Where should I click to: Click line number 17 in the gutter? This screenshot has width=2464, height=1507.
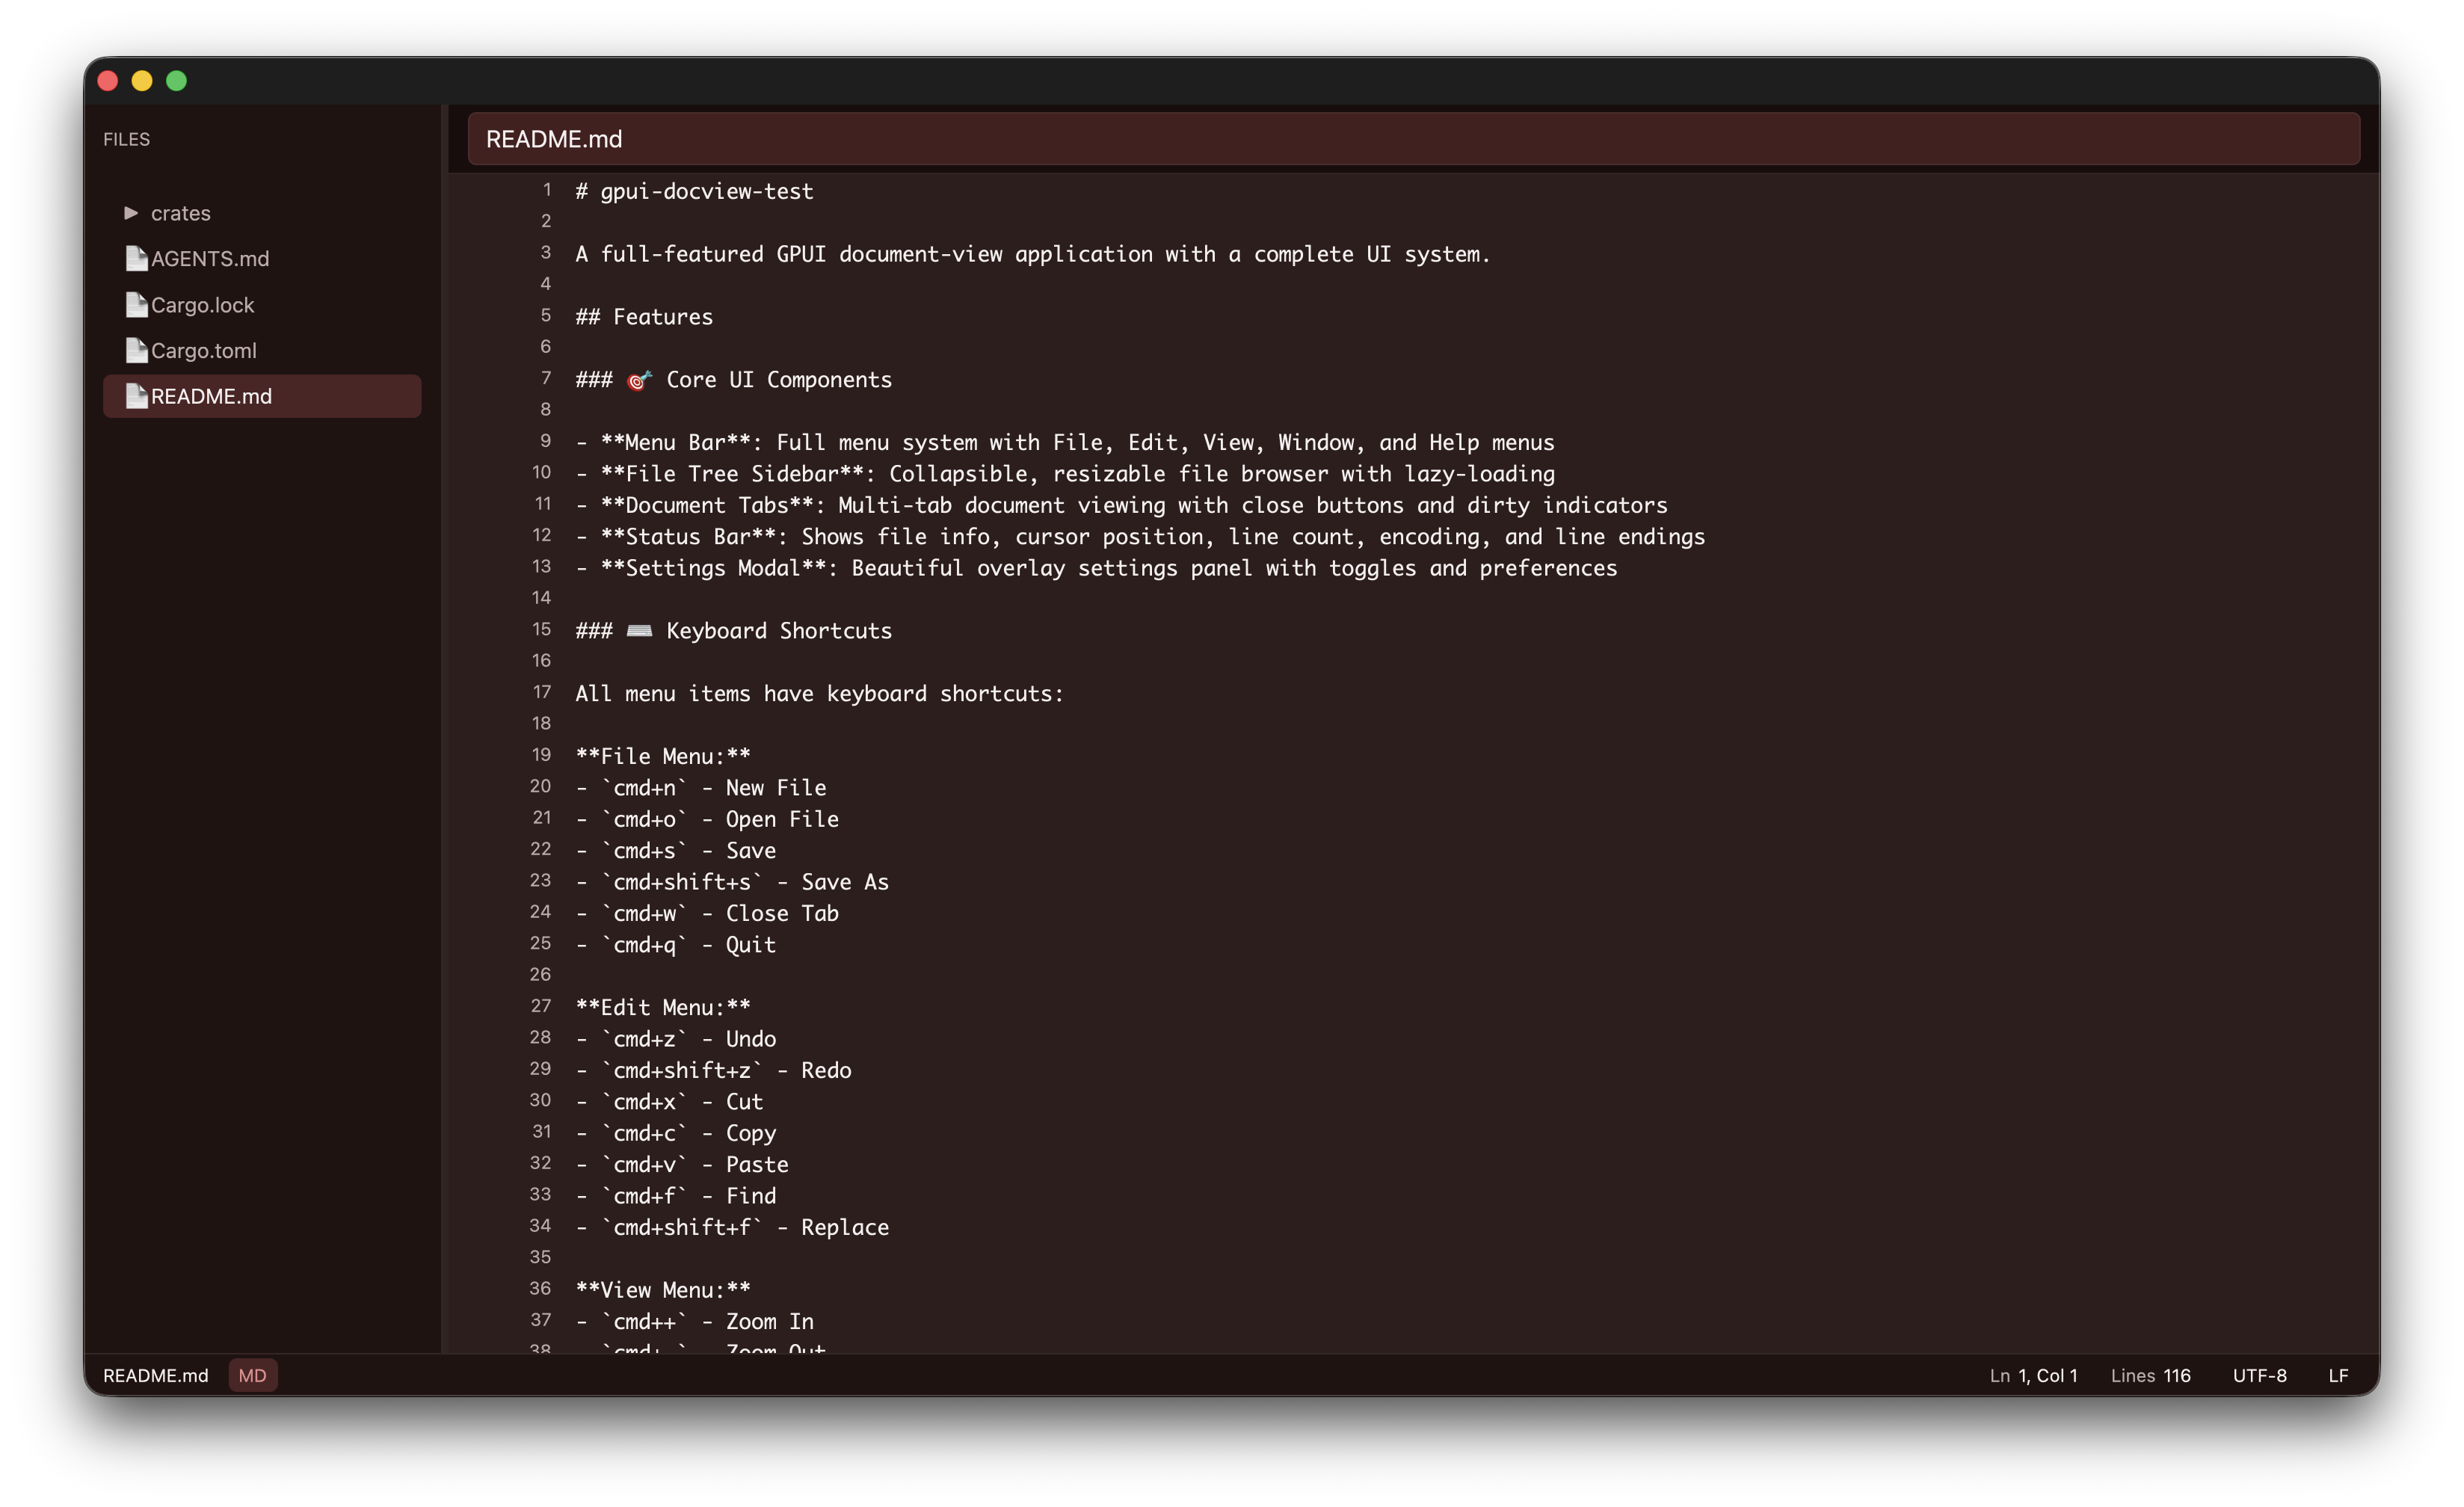[542, 692]
